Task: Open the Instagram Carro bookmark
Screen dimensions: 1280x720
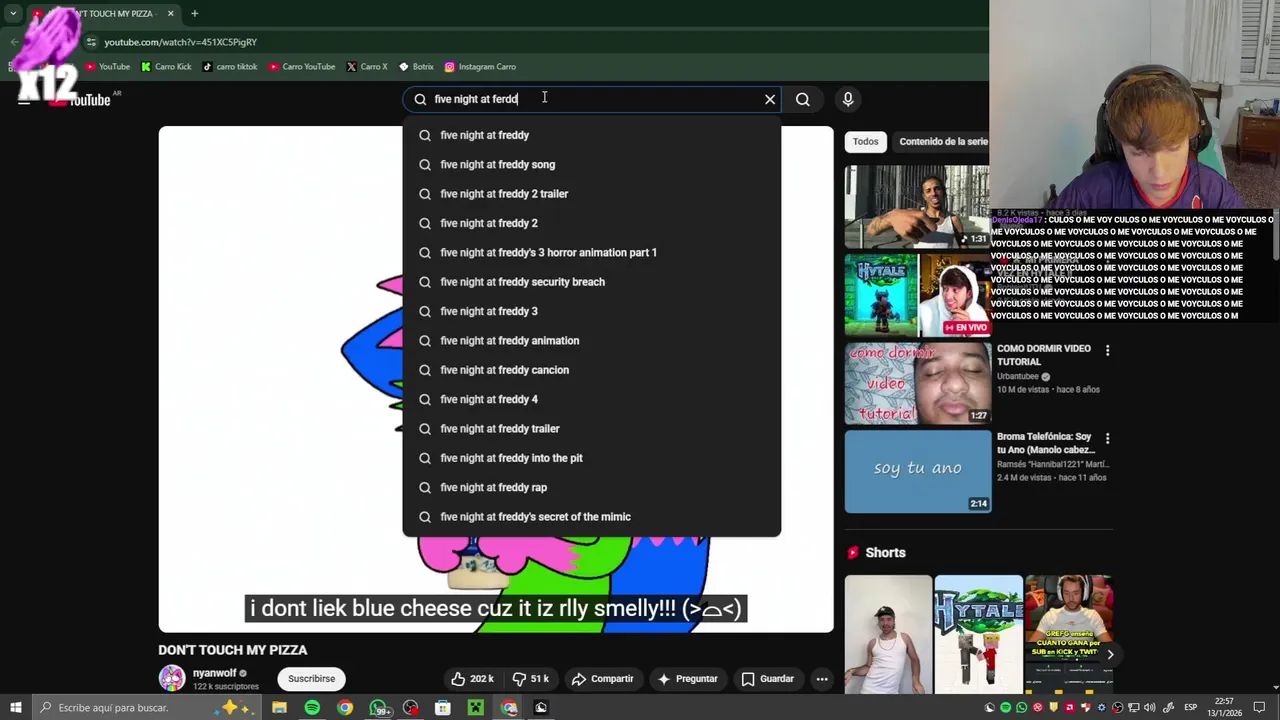Action: [480, 67]
